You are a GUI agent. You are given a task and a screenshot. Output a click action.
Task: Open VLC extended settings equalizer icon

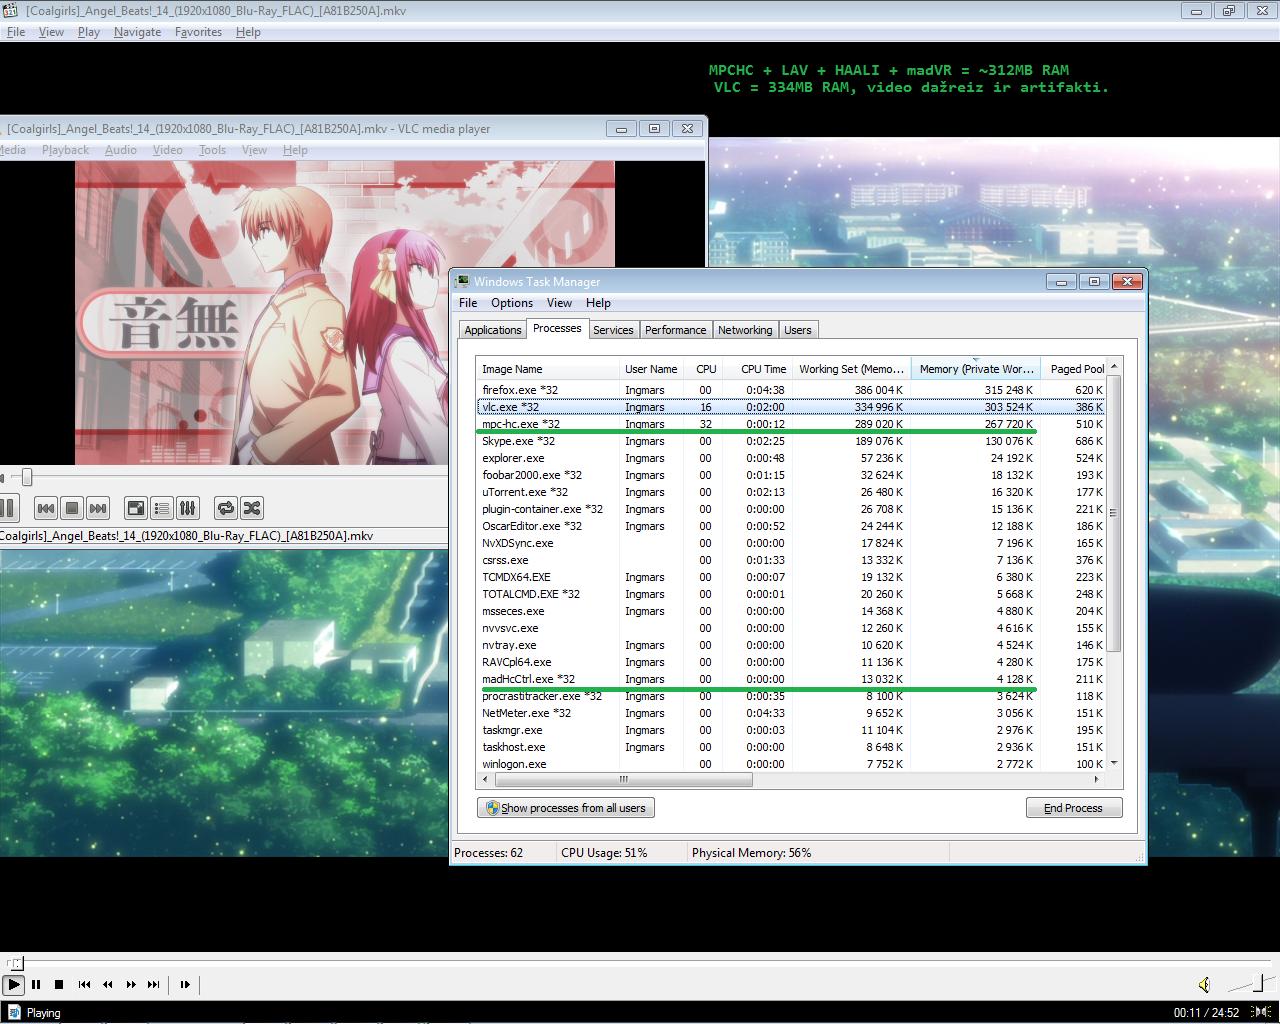point(188,508)
